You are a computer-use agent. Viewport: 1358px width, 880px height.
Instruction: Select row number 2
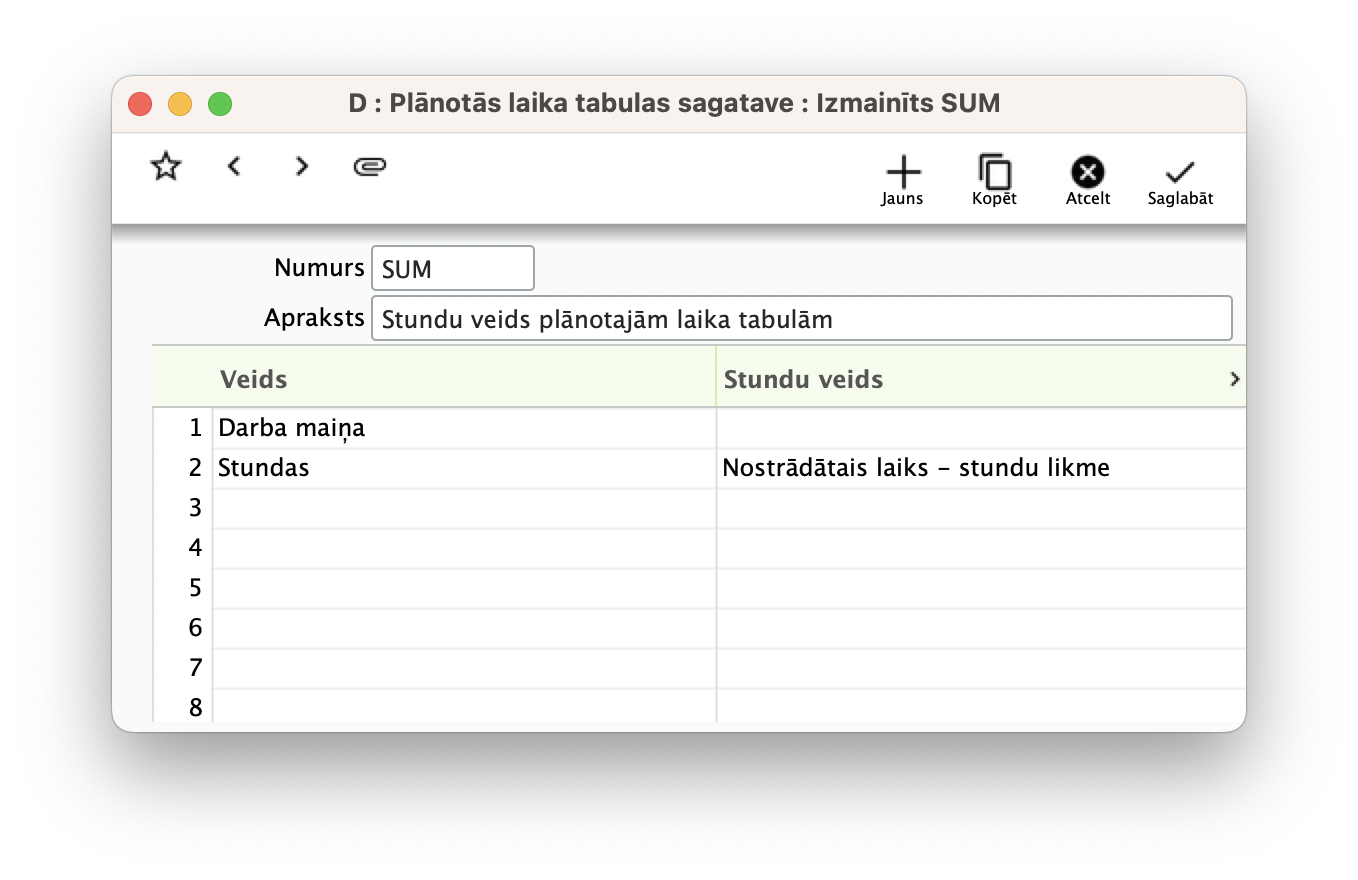[184, 468]
